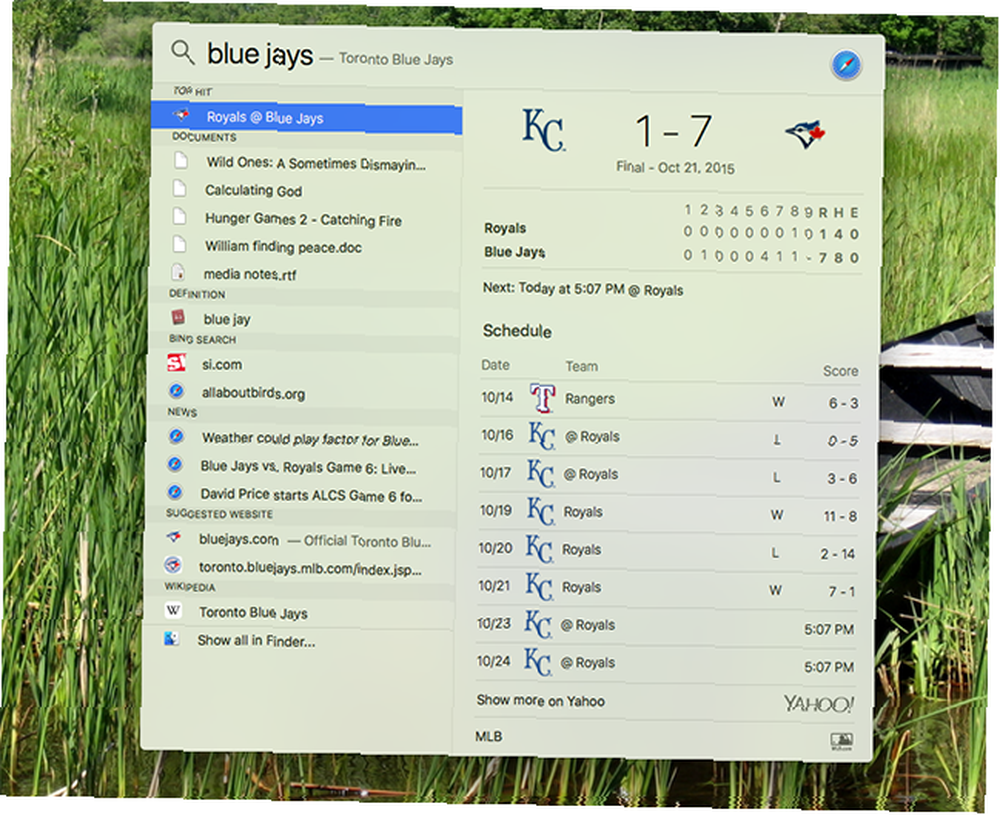Click the Safari icon beside allaboutbirds.org

[176, 390]
